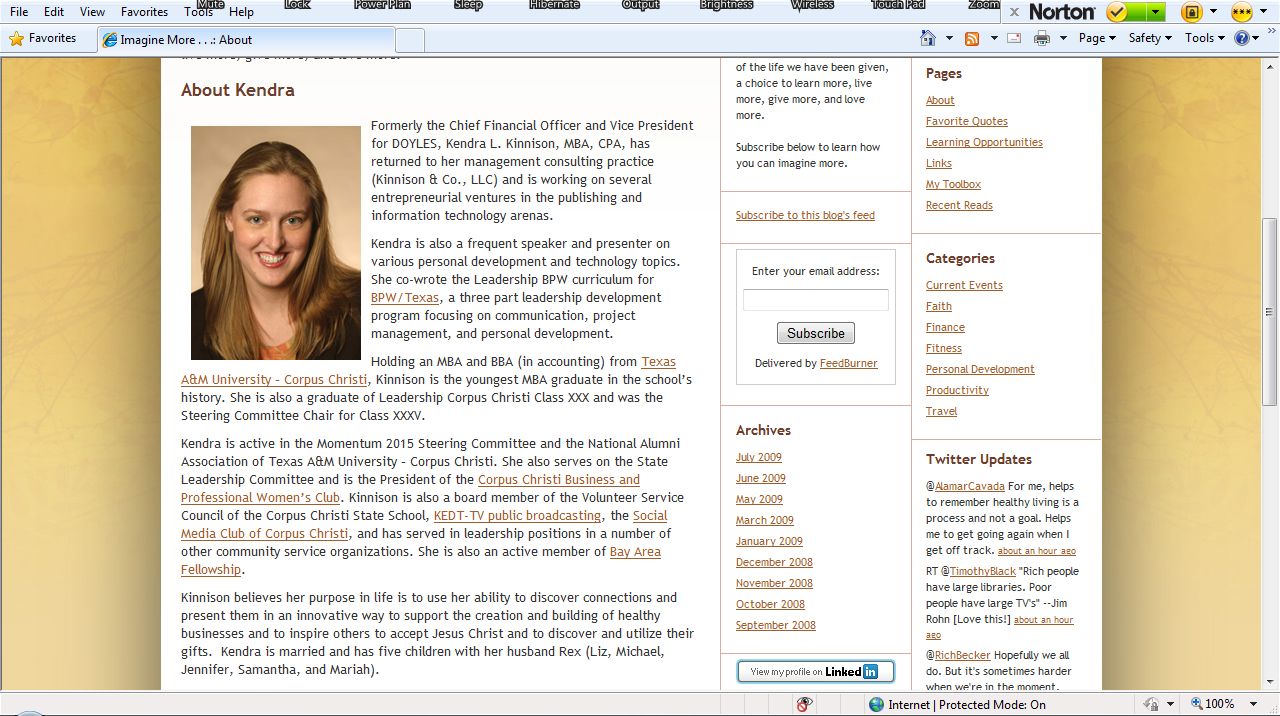Open the View menu

[x=92, y=12]
